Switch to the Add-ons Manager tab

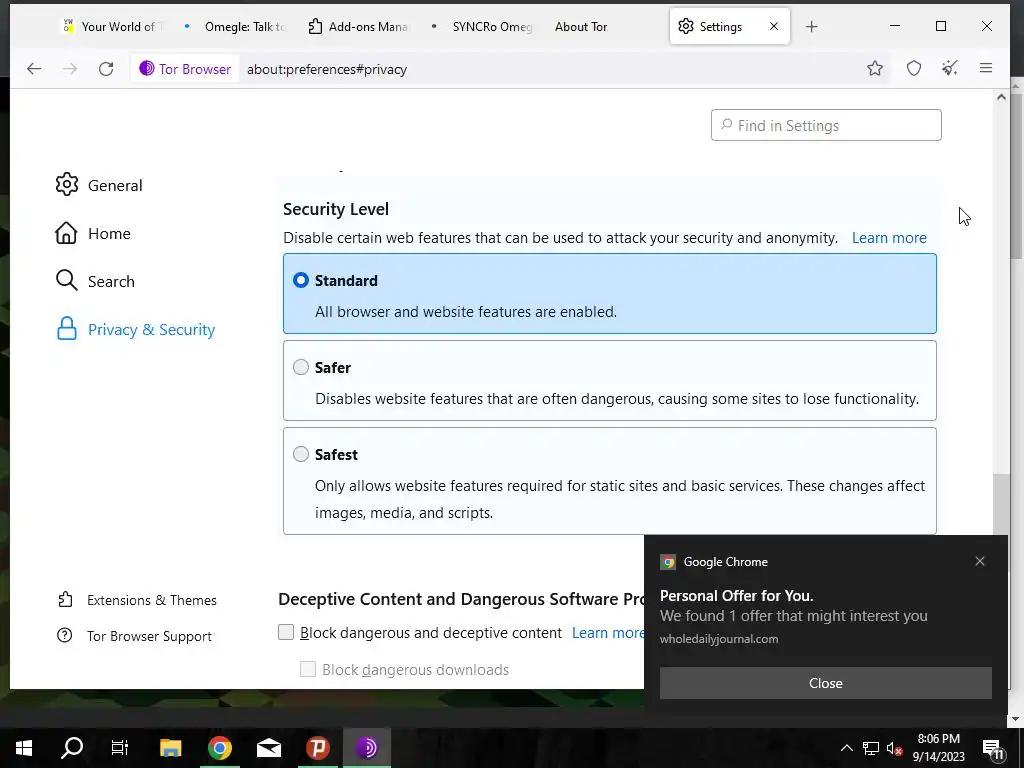(x=358, y=27)
